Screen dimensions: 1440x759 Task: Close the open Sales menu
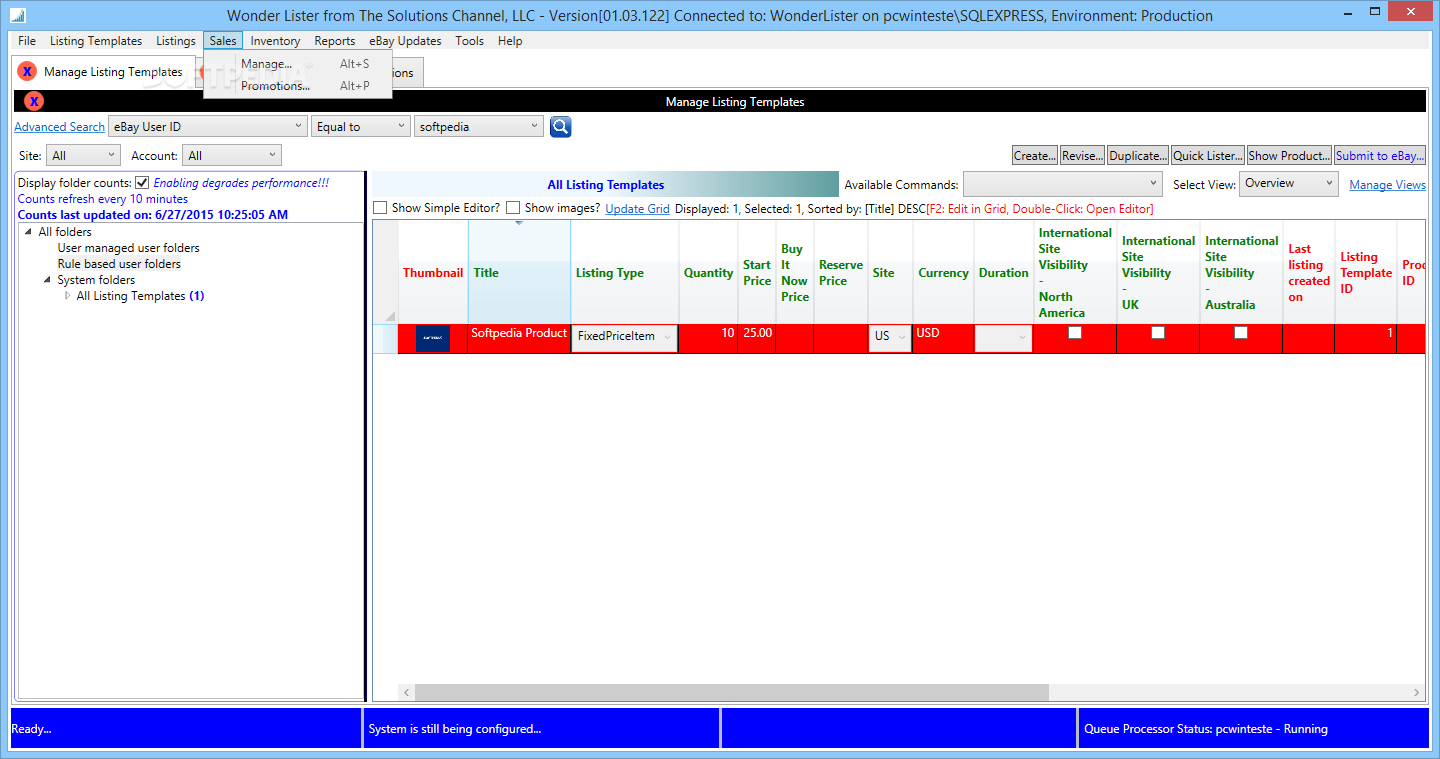pos(223,41)
